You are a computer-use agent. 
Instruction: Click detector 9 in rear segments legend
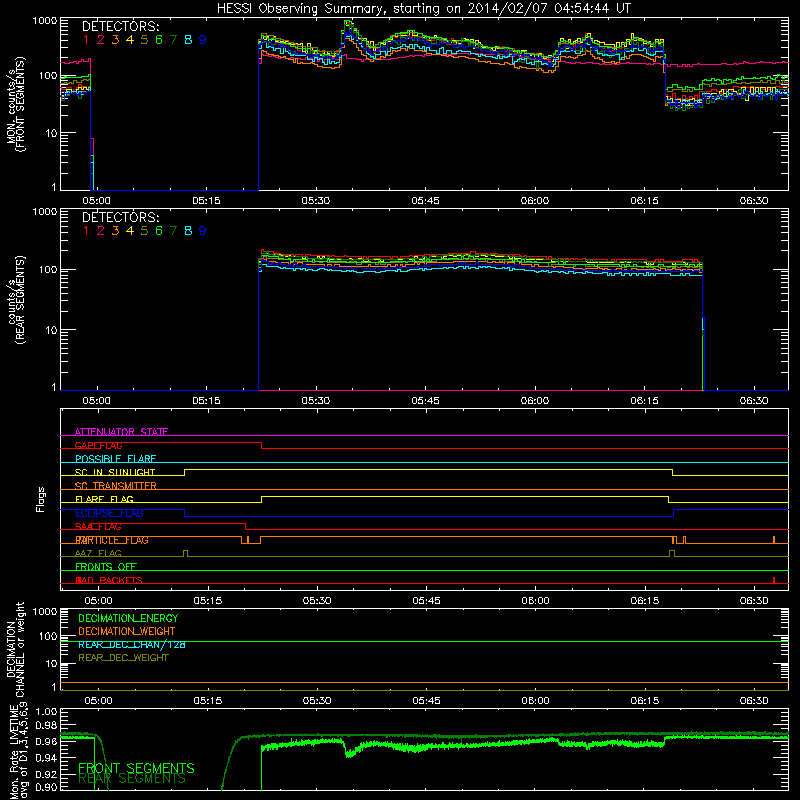[x=203, y=231]
